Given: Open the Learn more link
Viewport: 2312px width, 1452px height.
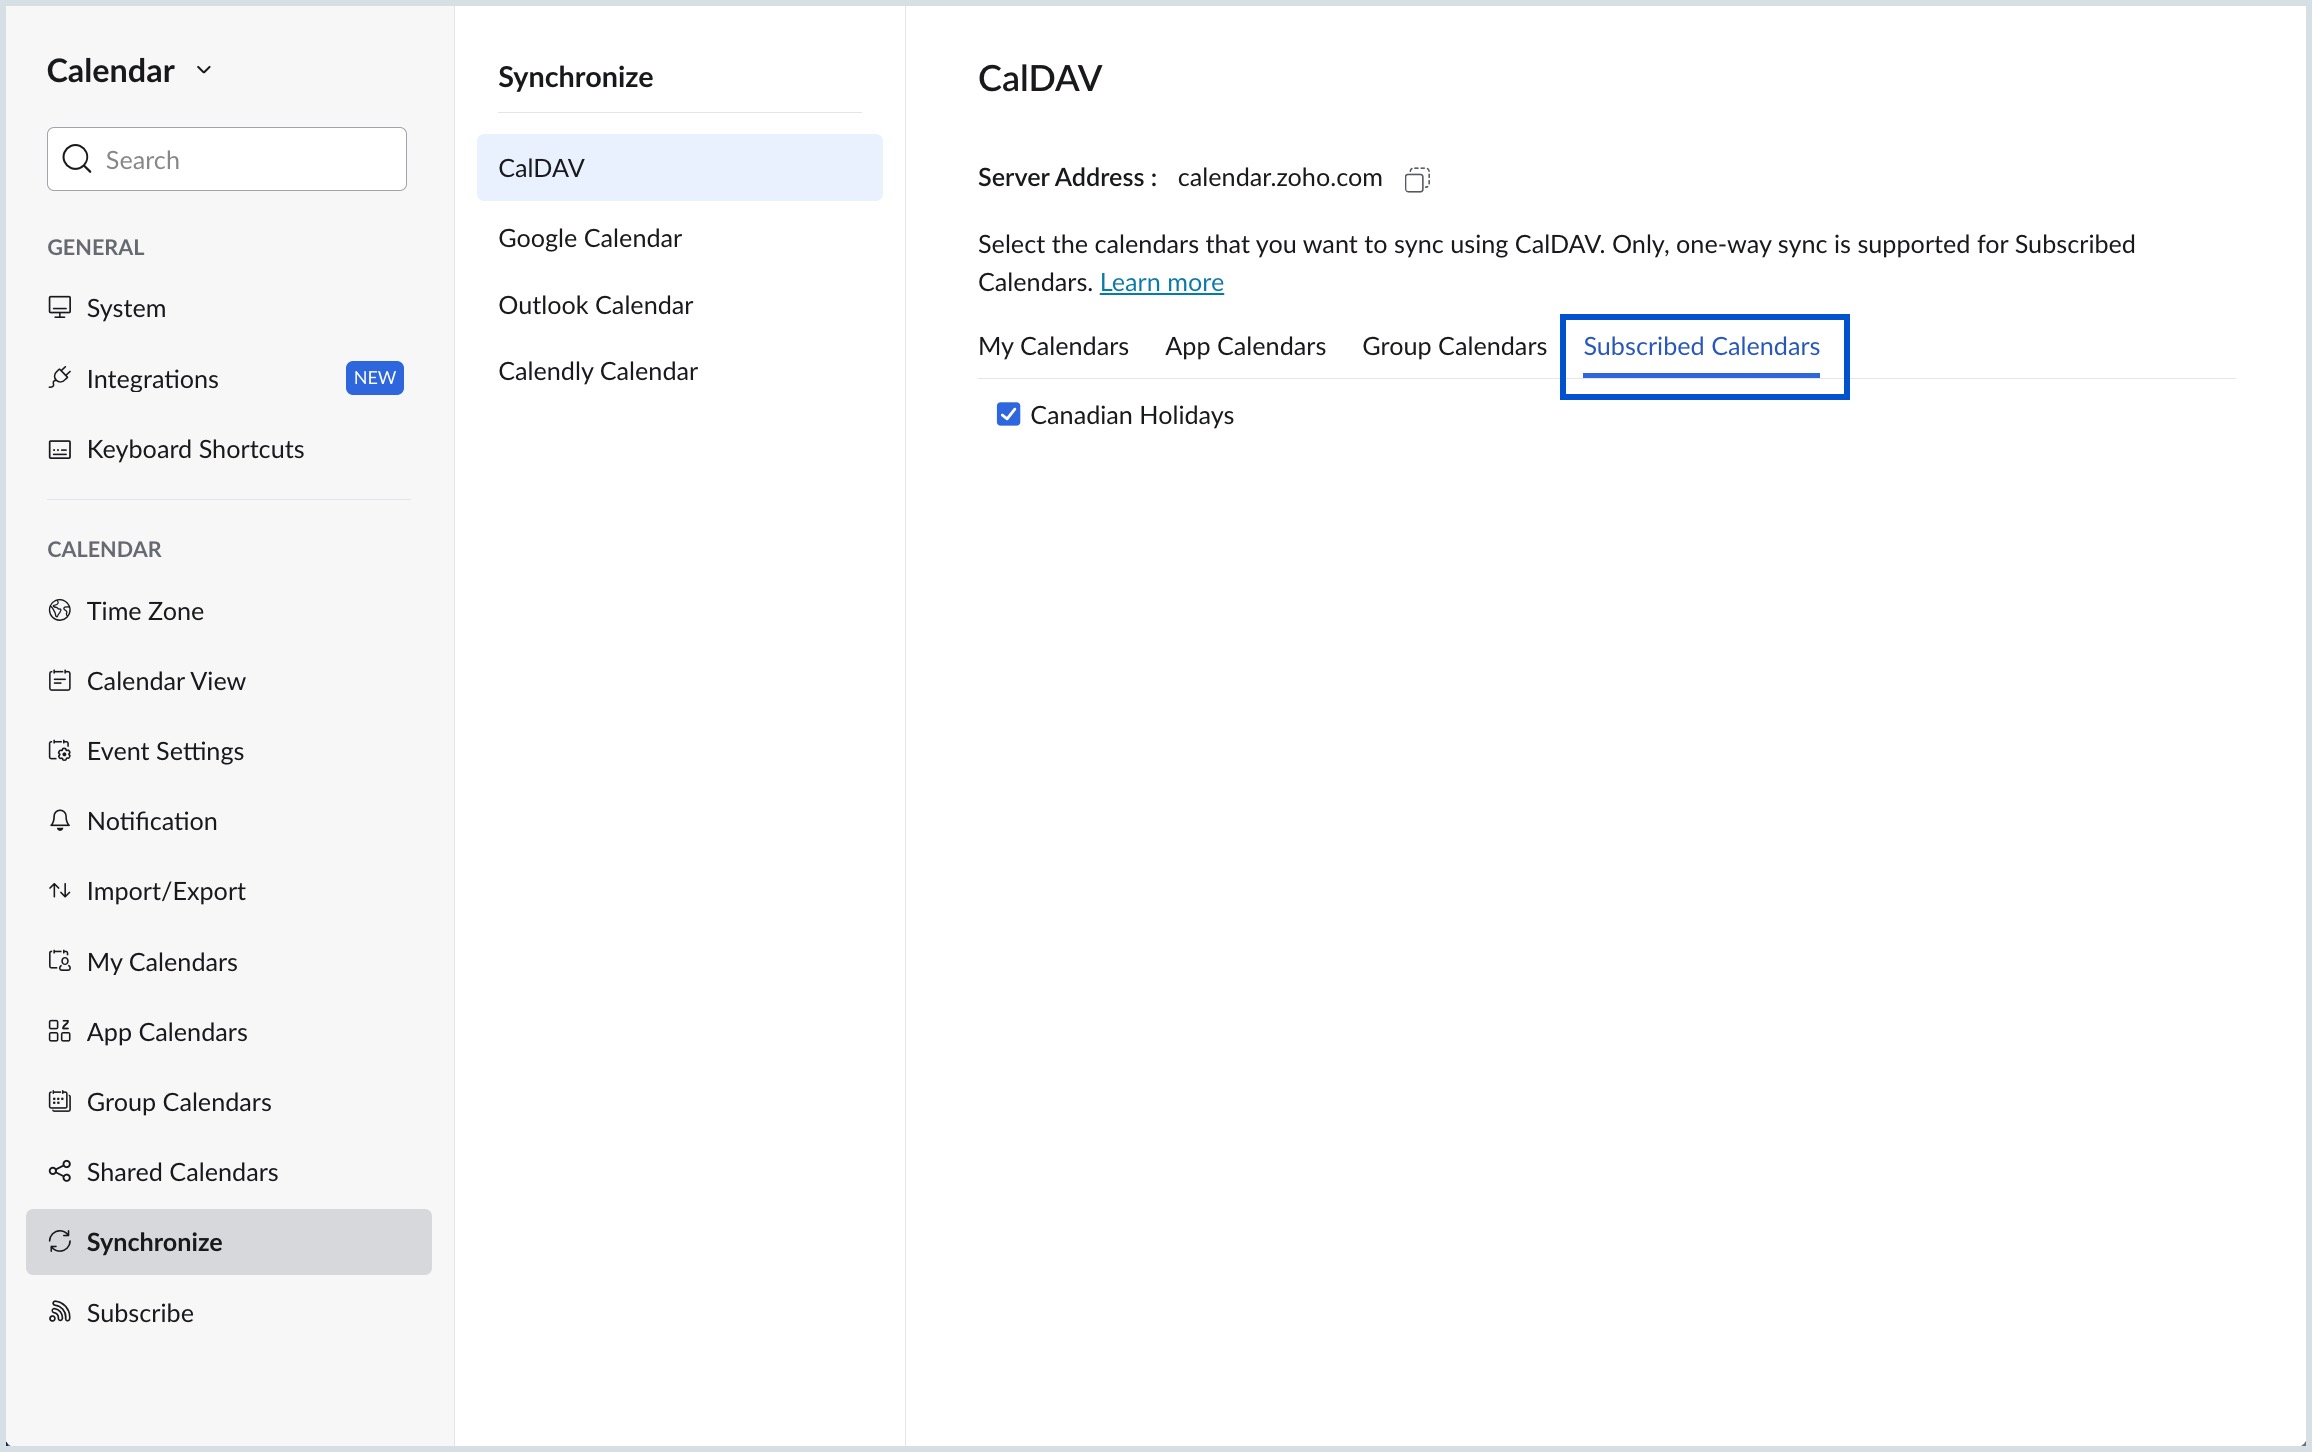Looking at the screenshot, I should pyautogui.click(x=1160, y=282).
